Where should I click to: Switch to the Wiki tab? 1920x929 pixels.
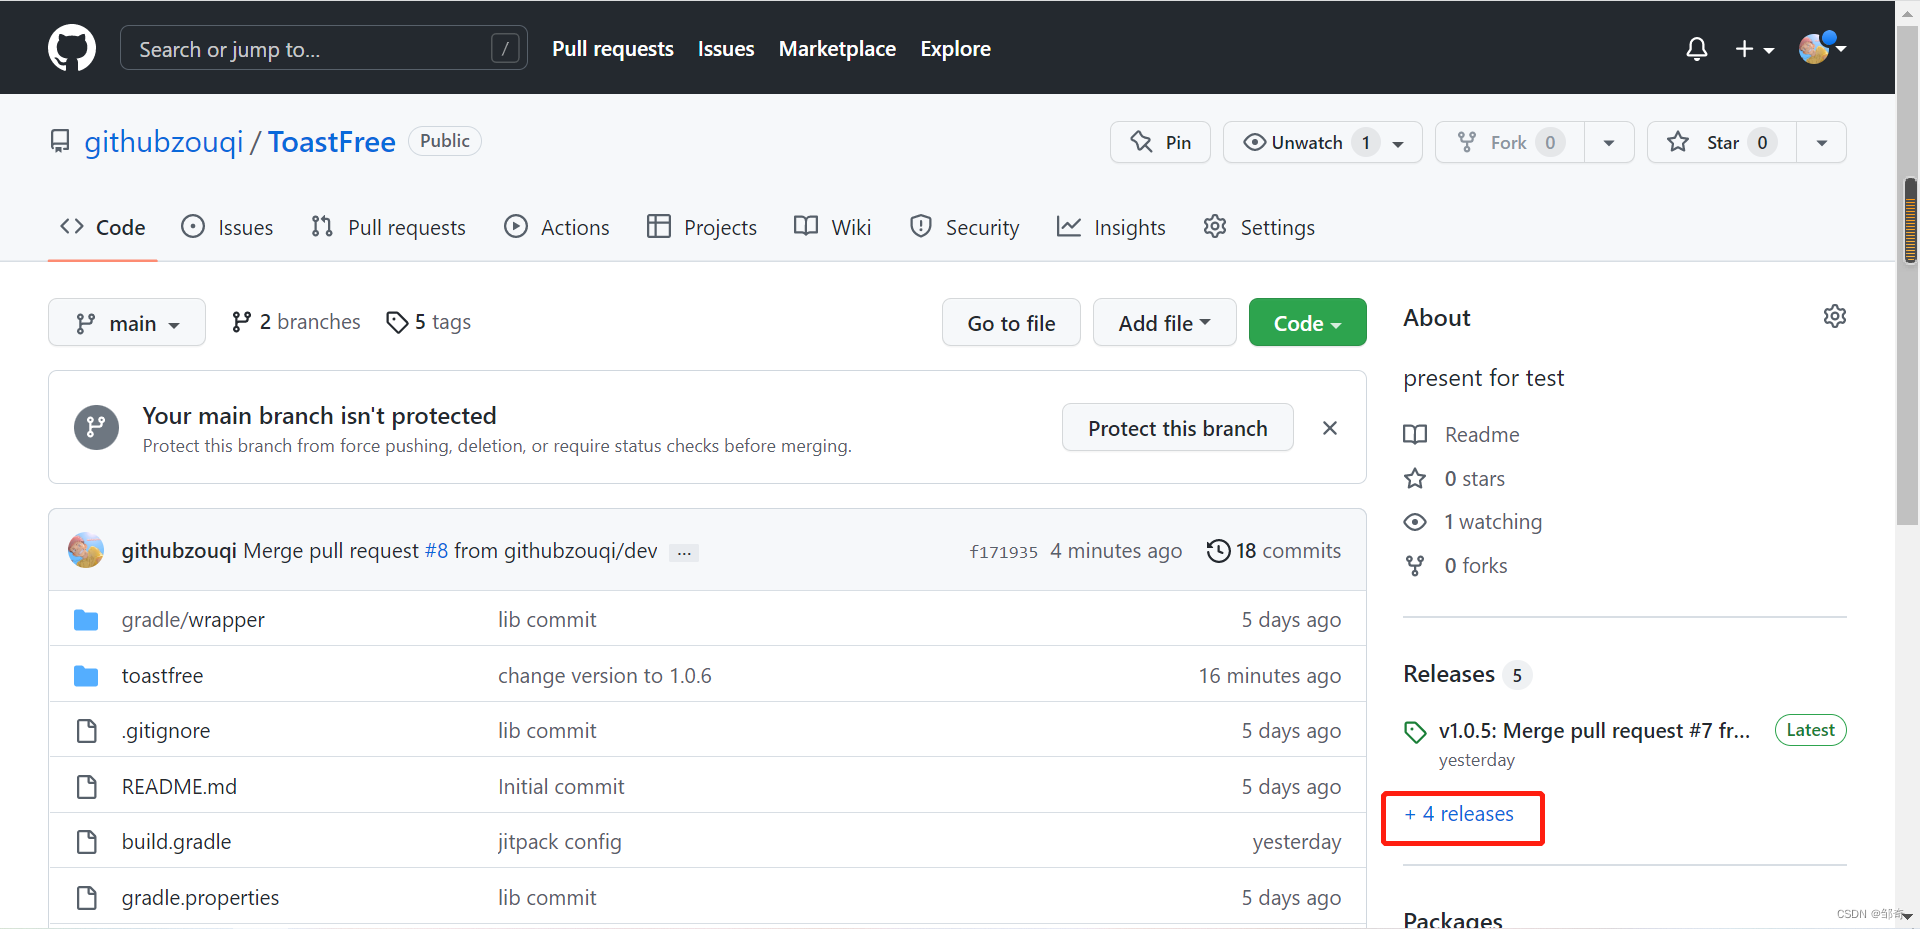coord(832,227)
